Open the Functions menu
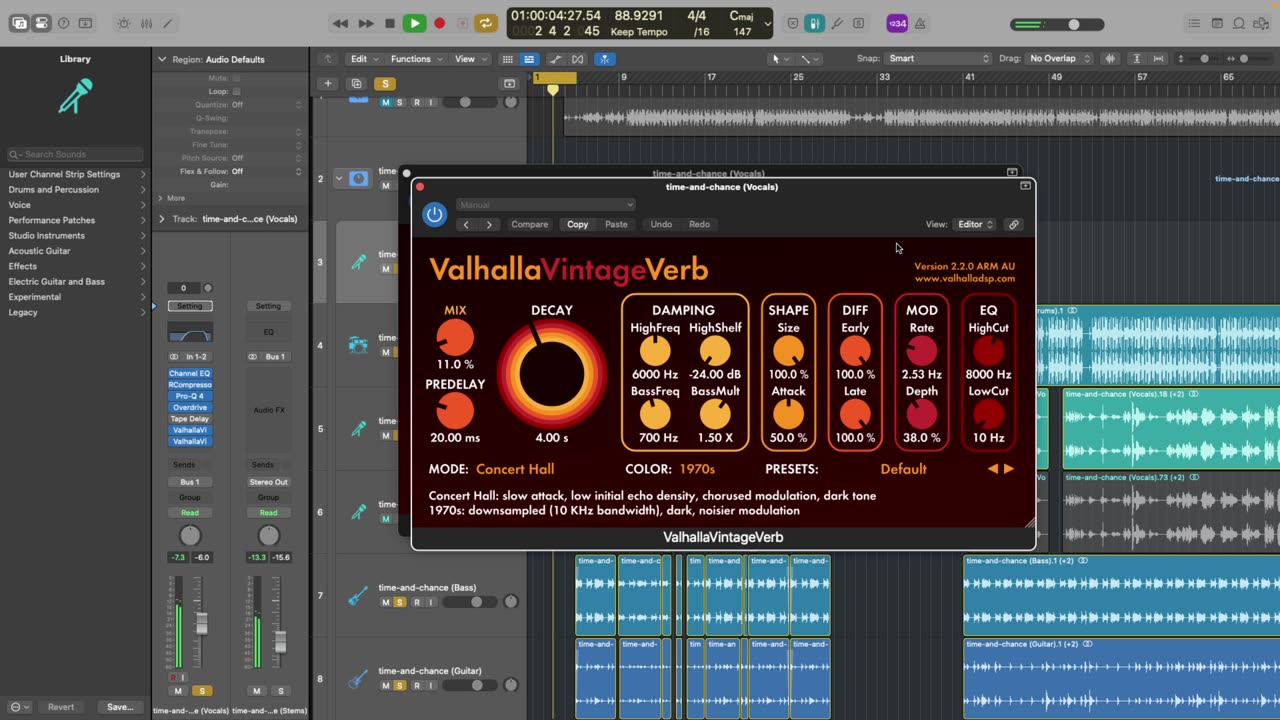Screen dimensions: 1280x720 point(416,59)
